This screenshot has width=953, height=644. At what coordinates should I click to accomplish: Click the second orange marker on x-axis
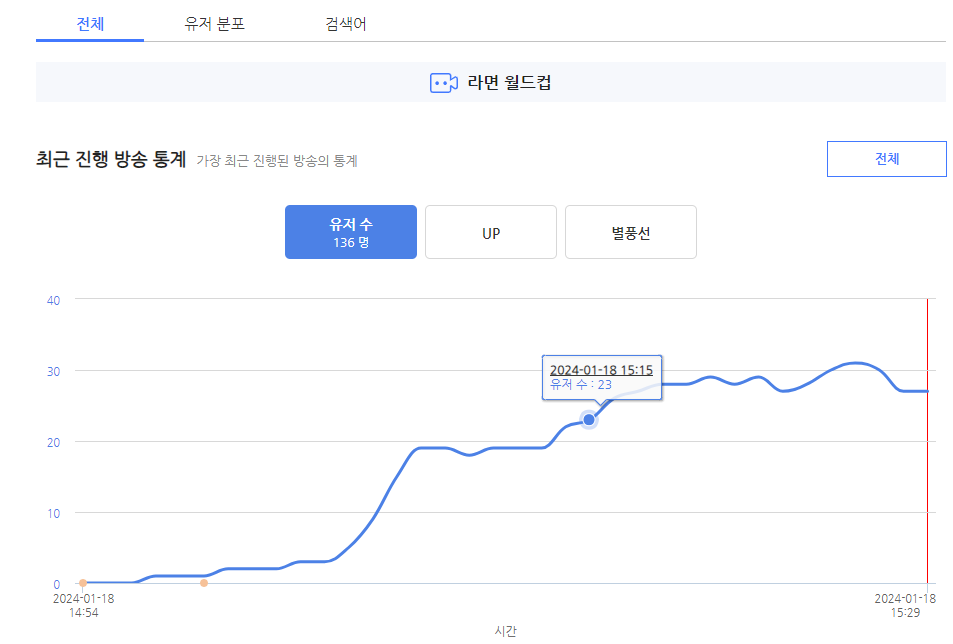(x=204, y=583)
